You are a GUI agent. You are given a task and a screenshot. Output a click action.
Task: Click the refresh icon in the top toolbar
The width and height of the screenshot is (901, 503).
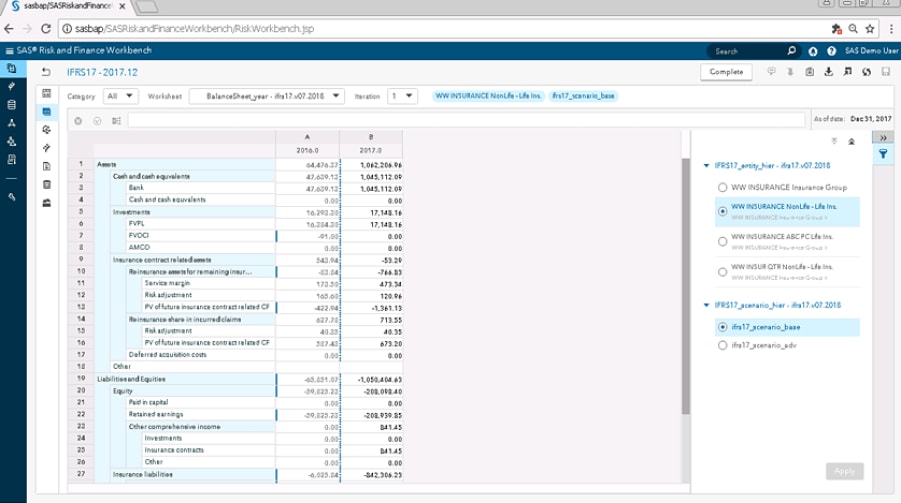pos(867,71)
